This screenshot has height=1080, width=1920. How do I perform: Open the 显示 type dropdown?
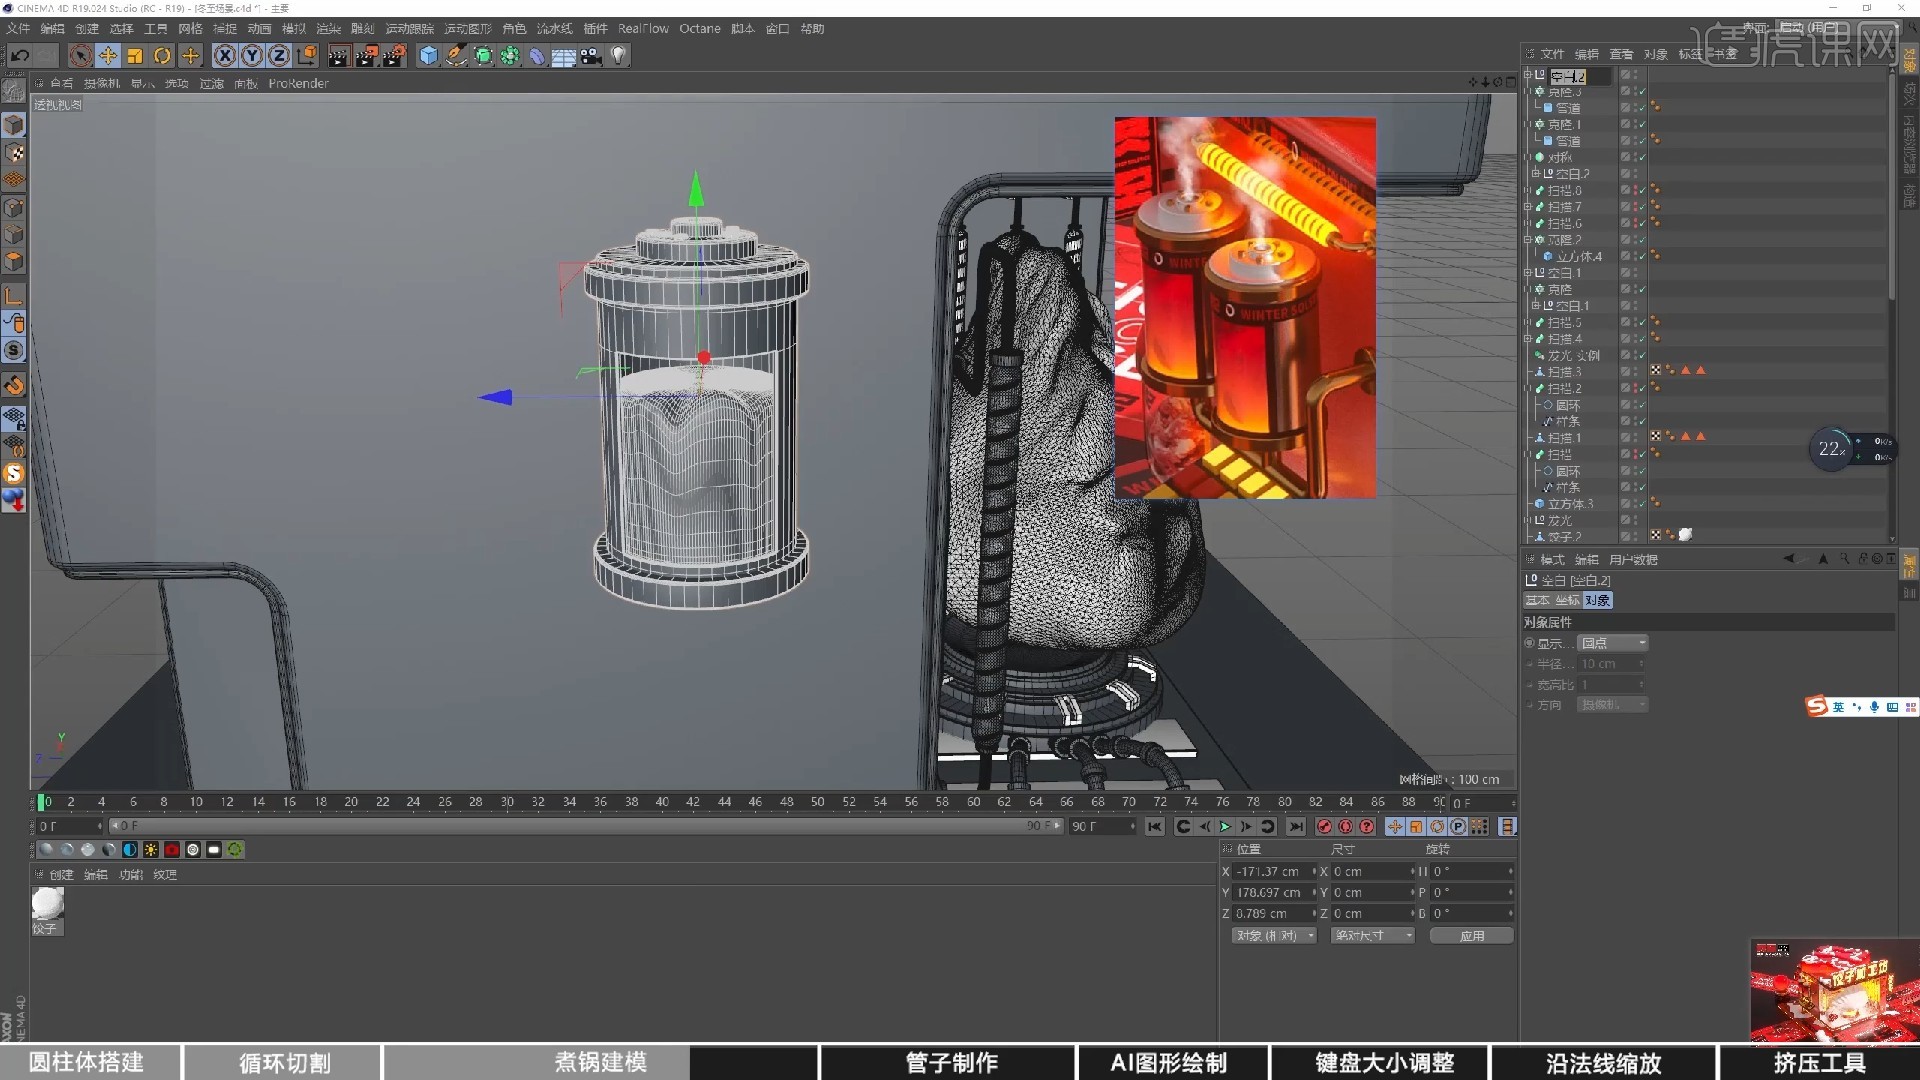[1612, 644]
